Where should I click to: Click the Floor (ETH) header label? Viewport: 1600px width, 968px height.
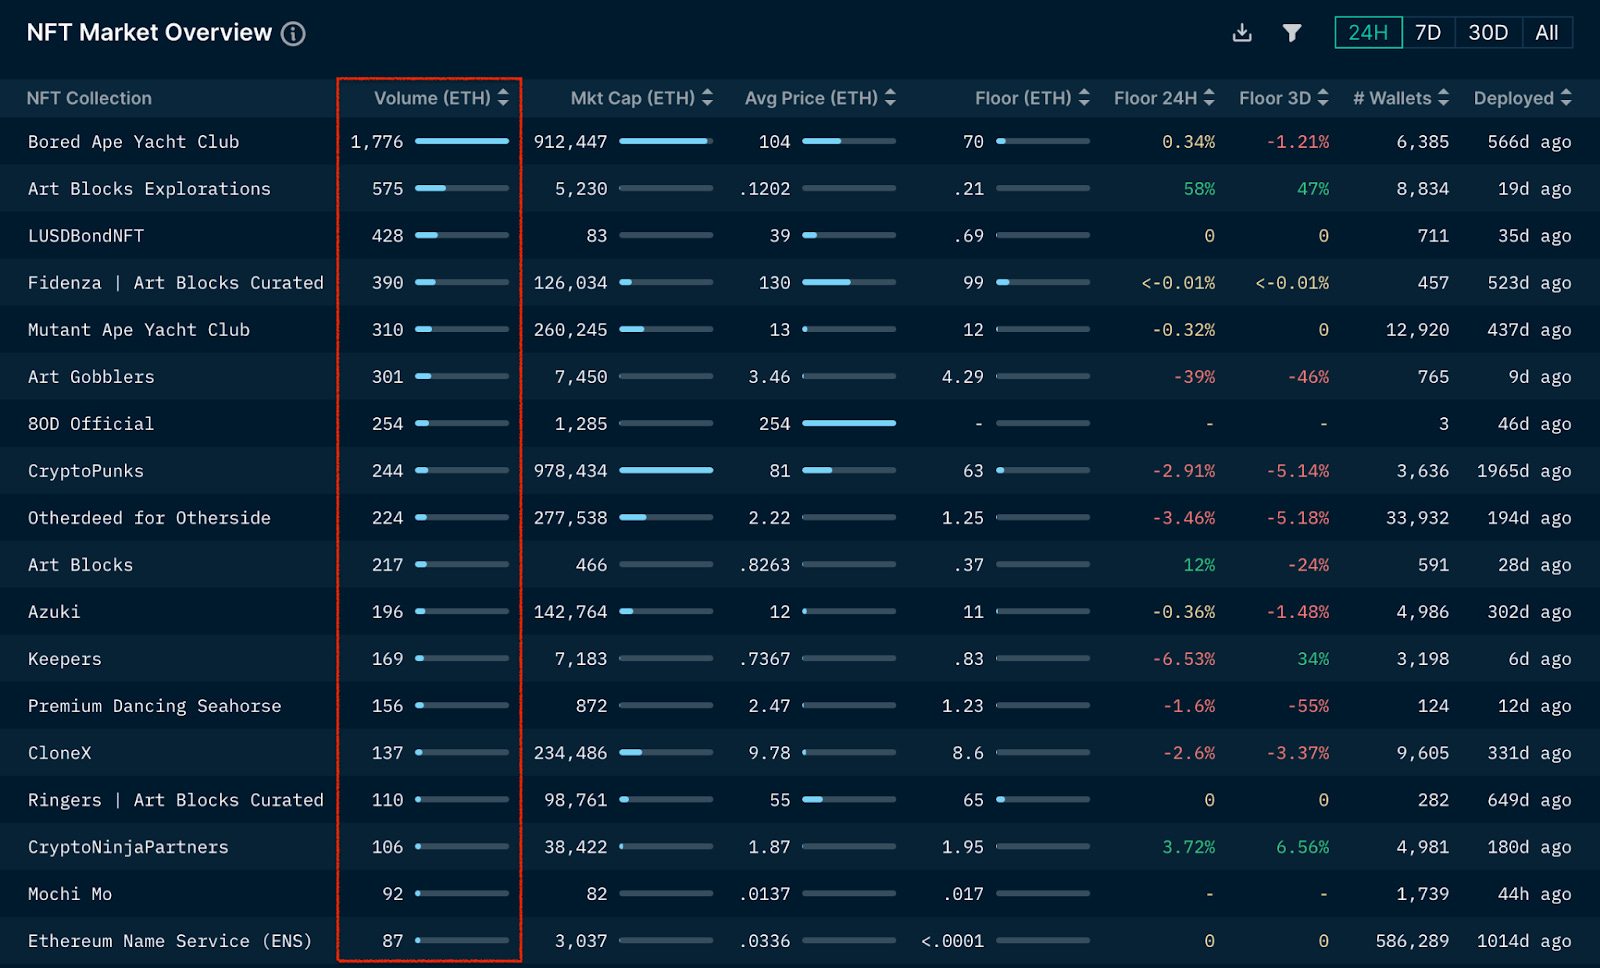1023,98
